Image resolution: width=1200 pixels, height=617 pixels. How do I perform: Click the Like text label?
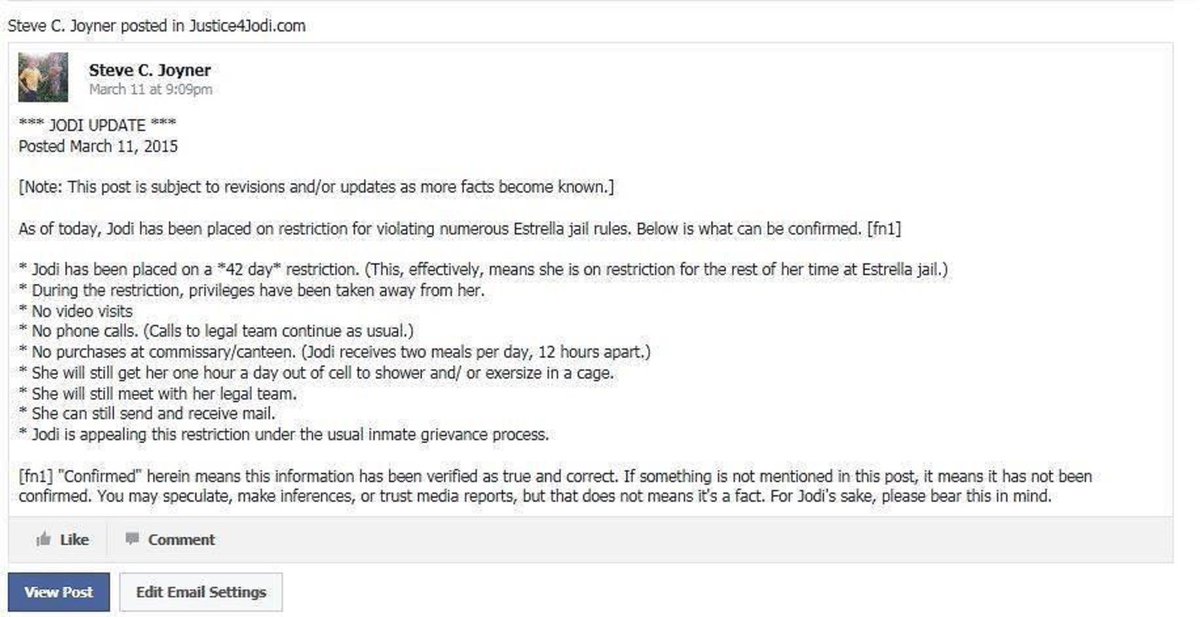74,540
